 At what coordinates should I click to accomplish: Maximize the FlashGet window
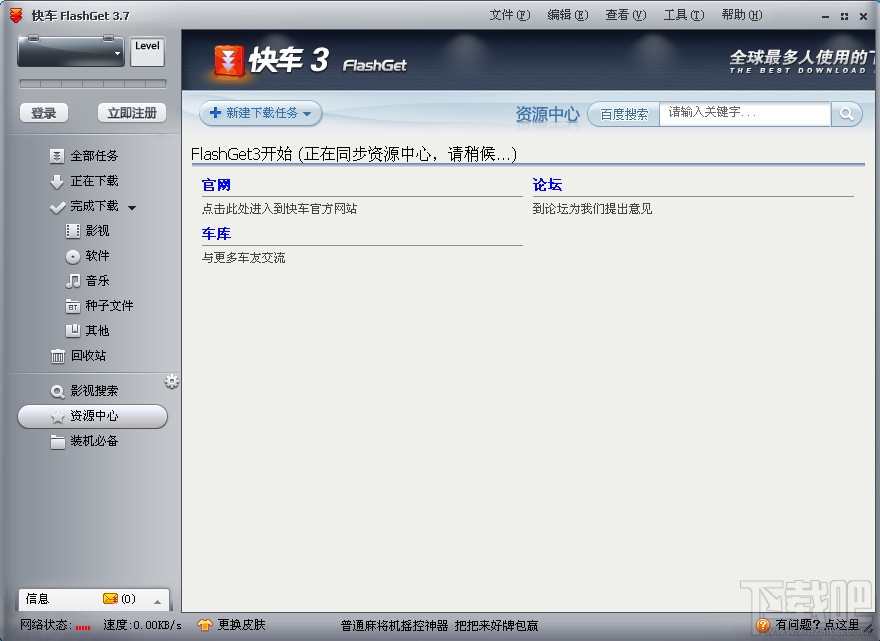(x=844, y=17)
